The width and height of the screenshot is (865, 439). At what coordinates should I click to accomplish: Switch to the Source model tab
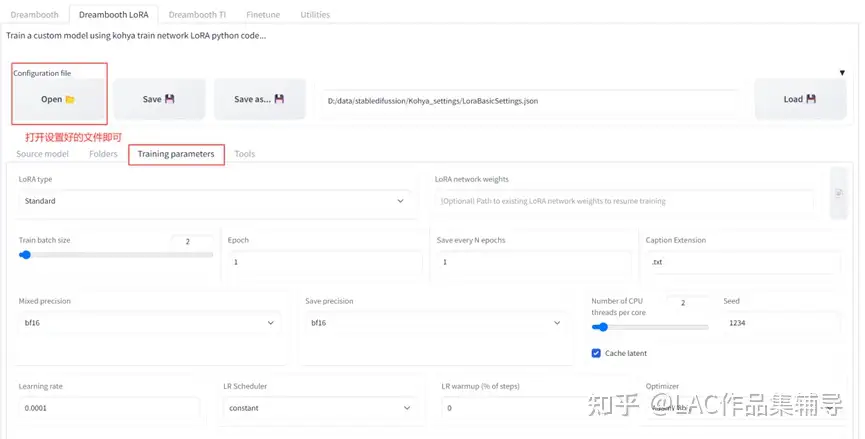tap(42, 154)
